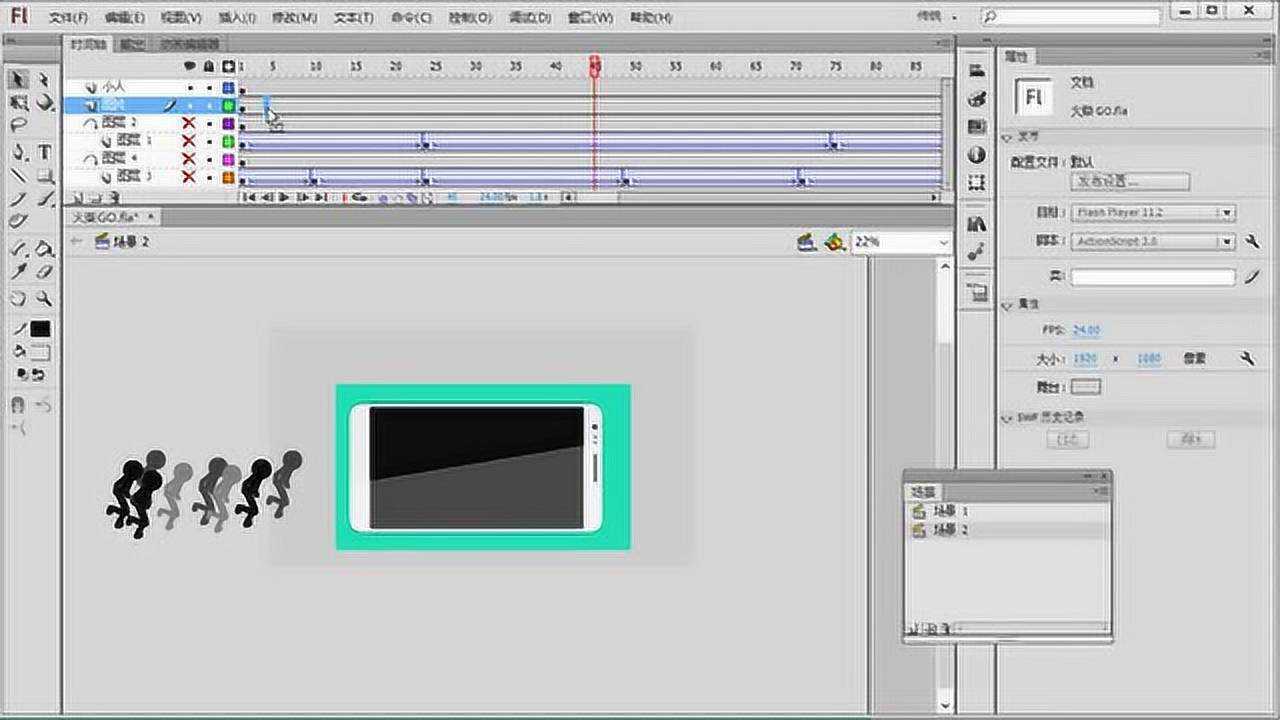
Task: Open Edit Symbols icon above stage
Action: tap(833, 242)
